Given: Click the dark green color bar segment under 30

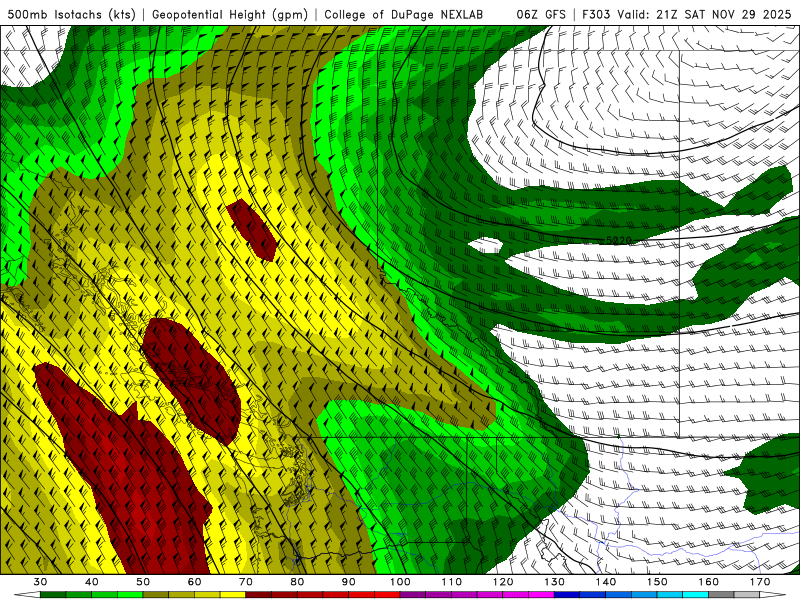Looking at the screenshot, I should (x=53, y=595).
